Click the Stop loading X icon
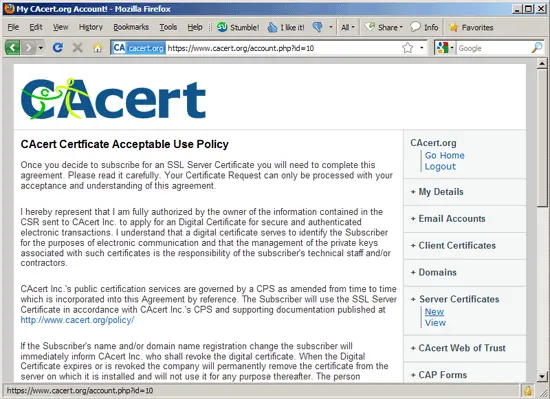Image resolution: width=550 pixels, height=399 pixels. (78, 47)
